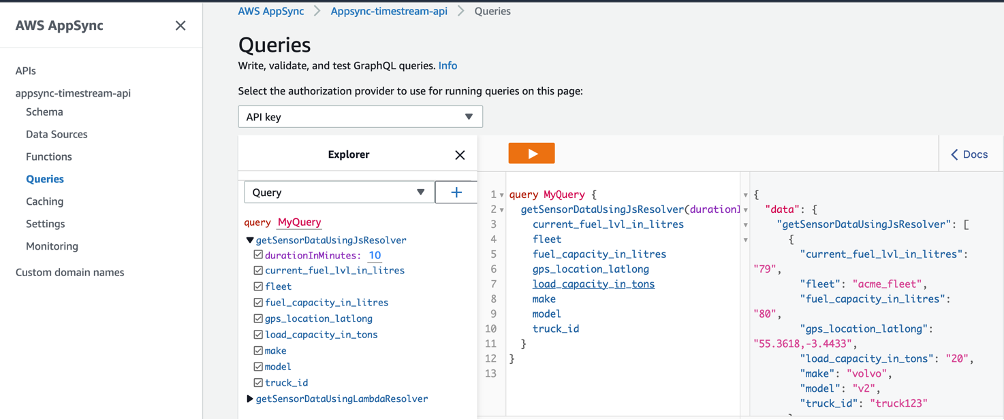This screenshot has height=420, width=1004.
Task: Open Data Sources in the sidebar
Action: click(x=56, y=134)
